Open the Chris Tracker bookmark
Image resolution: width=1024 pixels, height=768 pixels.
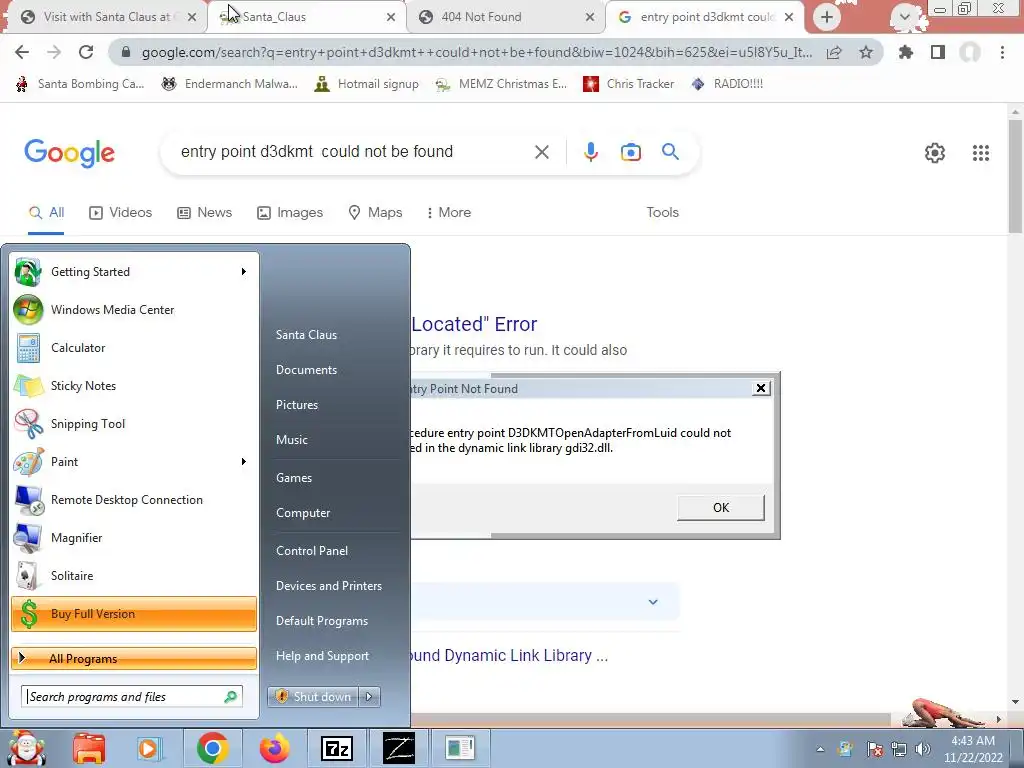[628, 84]
